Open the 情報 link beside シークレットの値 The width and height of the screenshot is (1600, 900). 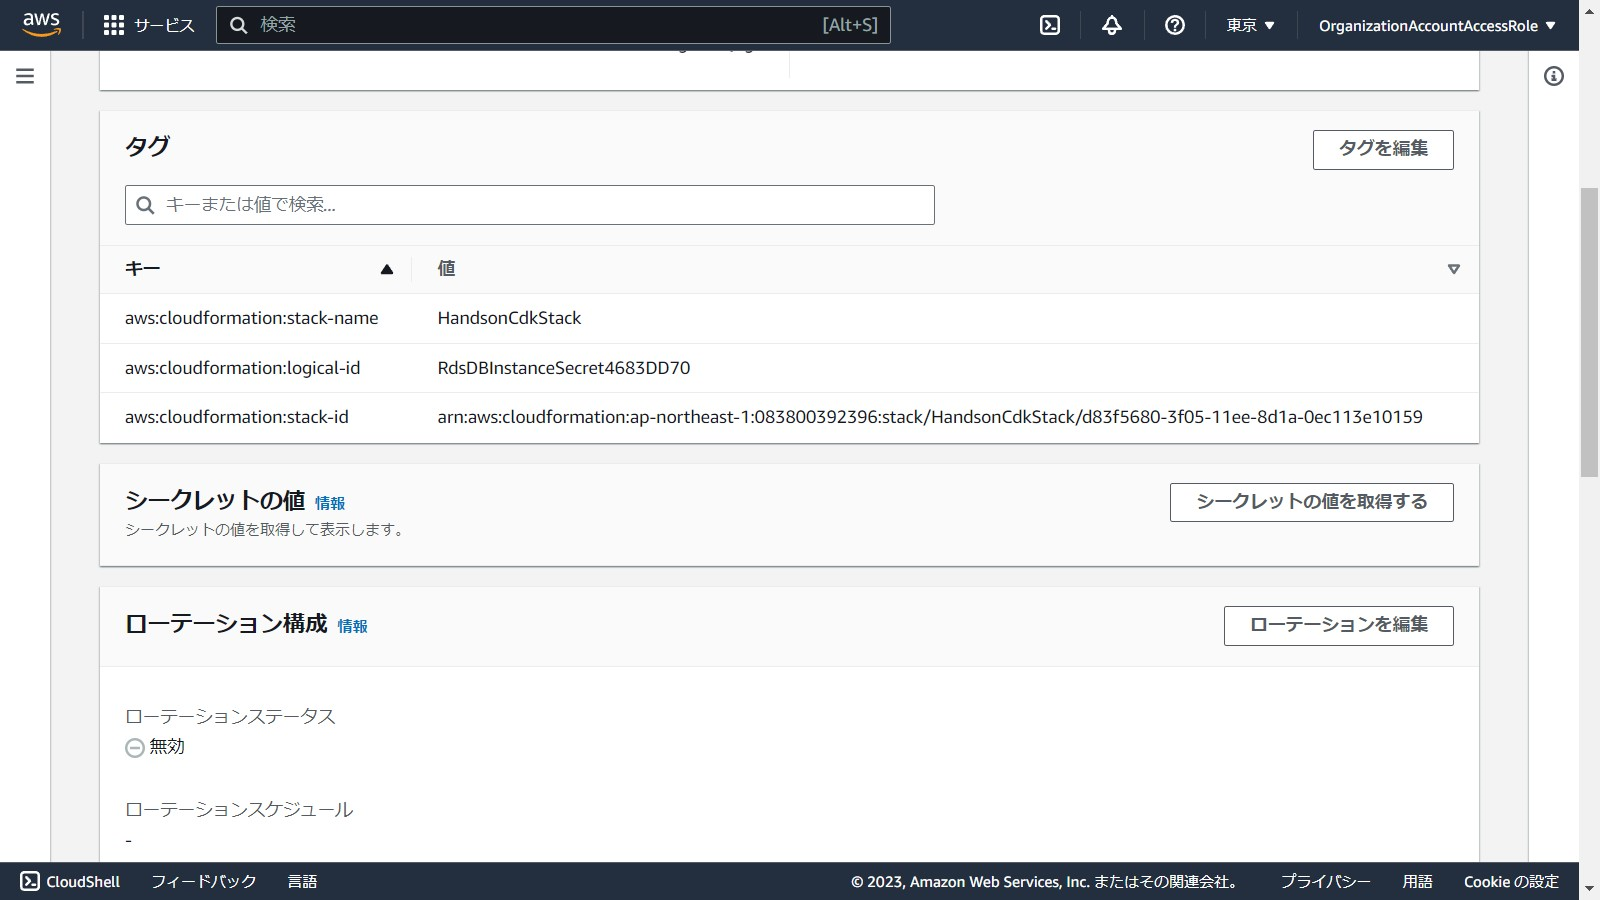click(330, 503)
